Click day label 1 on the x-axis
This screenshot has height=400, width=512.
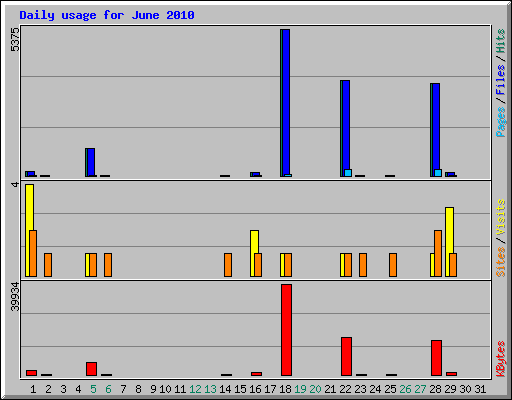pos(33,389)
